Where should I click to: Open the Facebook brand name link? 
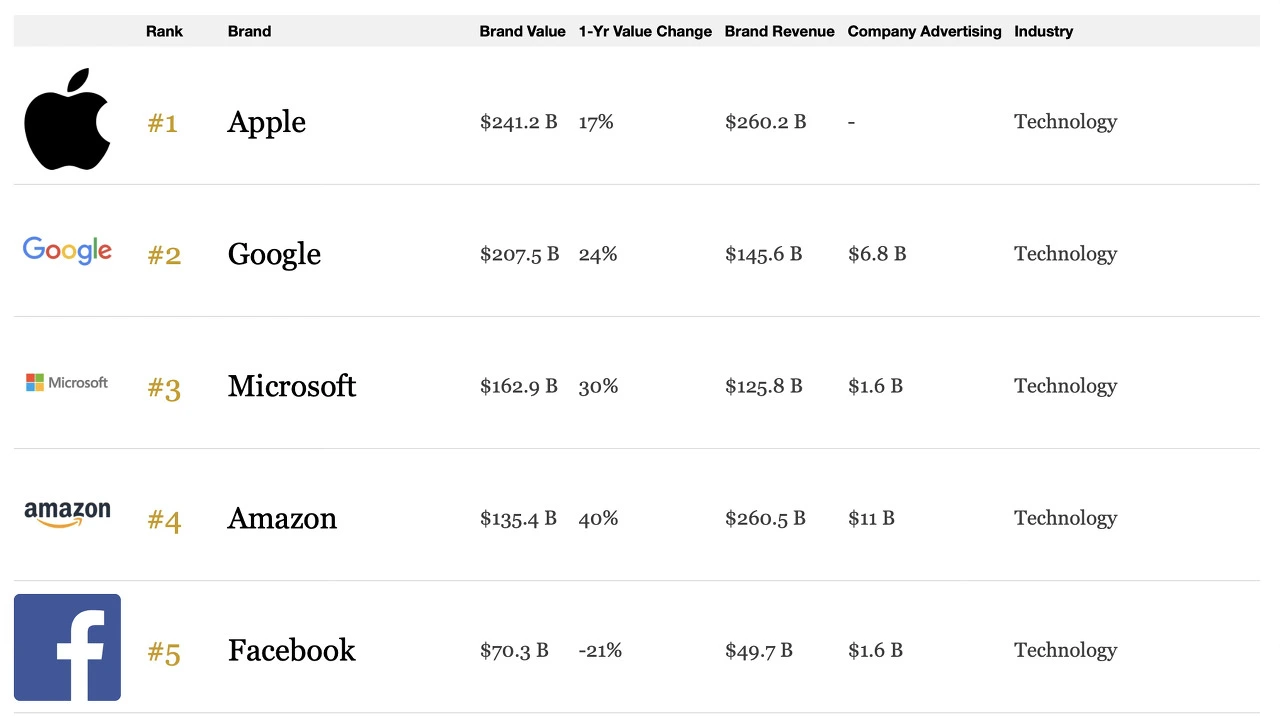pyautogui.click(x=292, y=650)
